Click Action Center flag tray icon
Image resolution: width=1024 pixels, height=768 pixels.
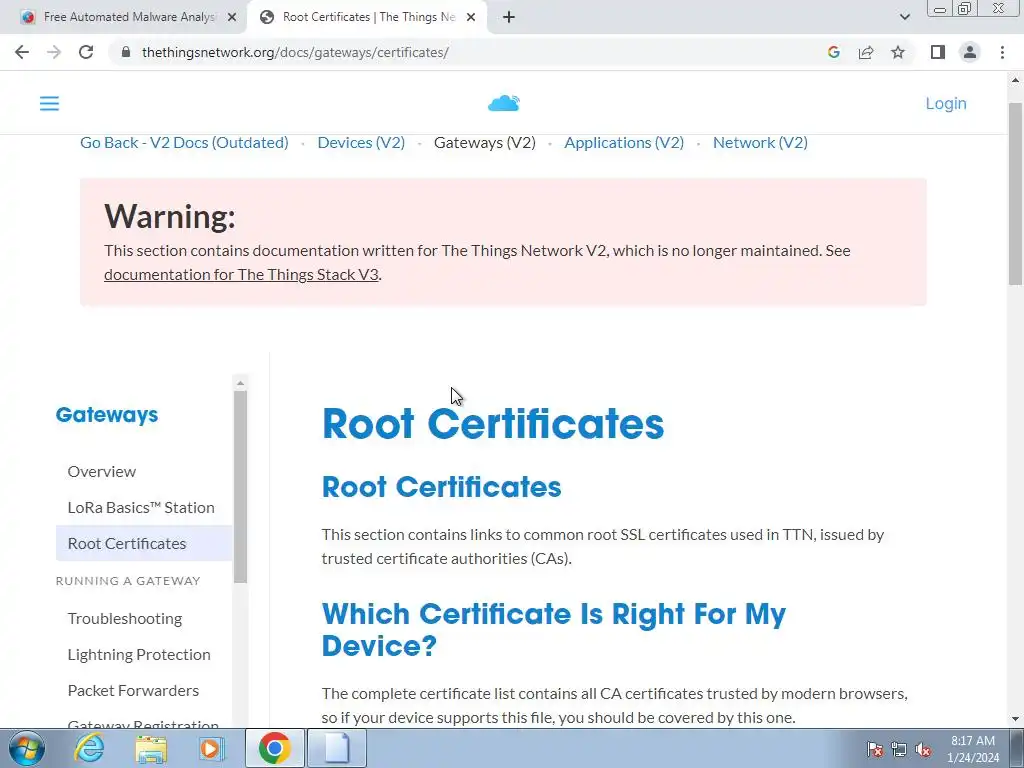pyautogui.click(x=875, y=749)
